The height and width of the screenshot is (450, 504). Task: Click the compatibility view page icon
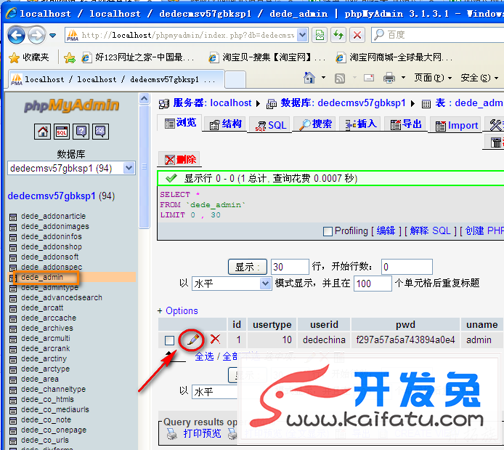click(319, 35)
